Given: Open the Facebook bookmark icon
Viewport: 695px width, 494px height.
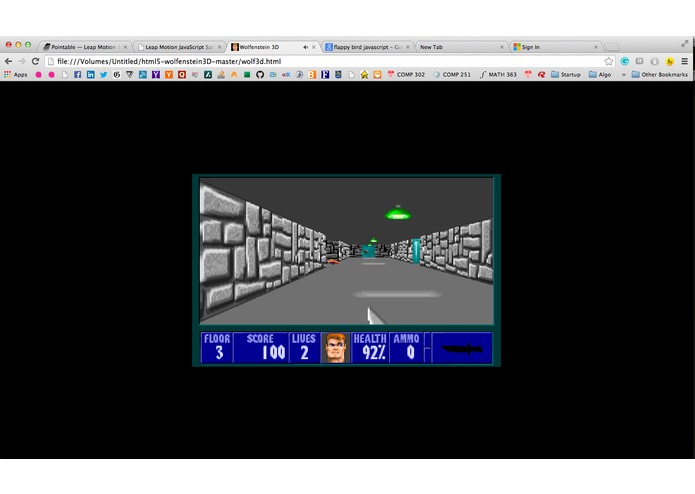Looking at the screenshot, I should (x=78, y=74).
